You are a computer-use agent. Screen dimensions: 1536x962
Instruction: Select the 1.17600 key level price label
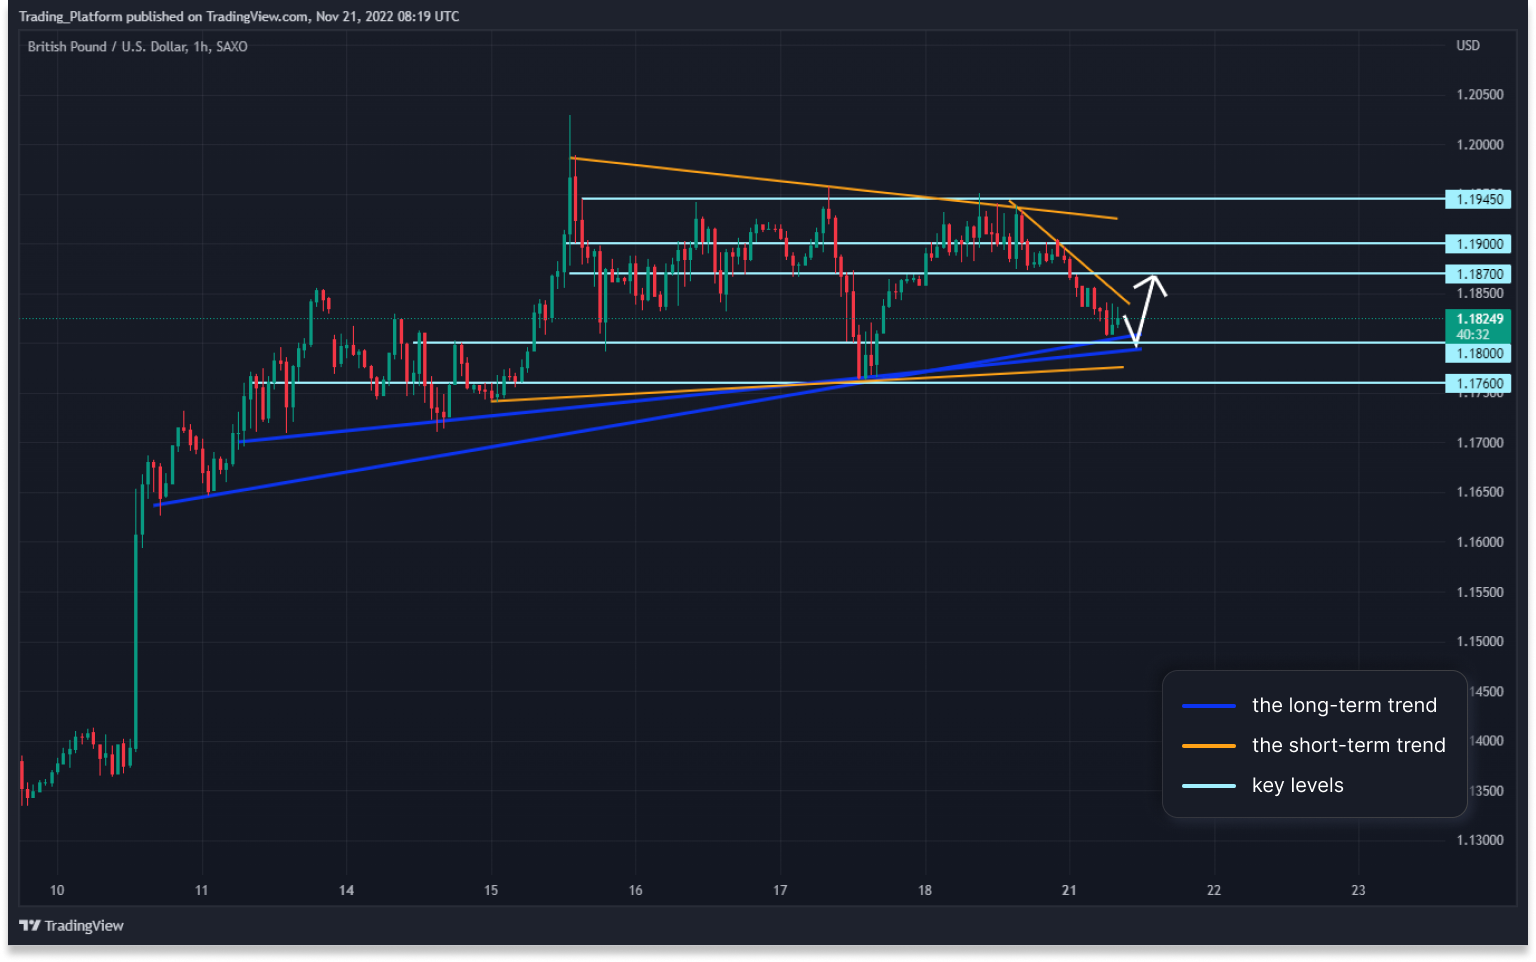point(1478,383)
